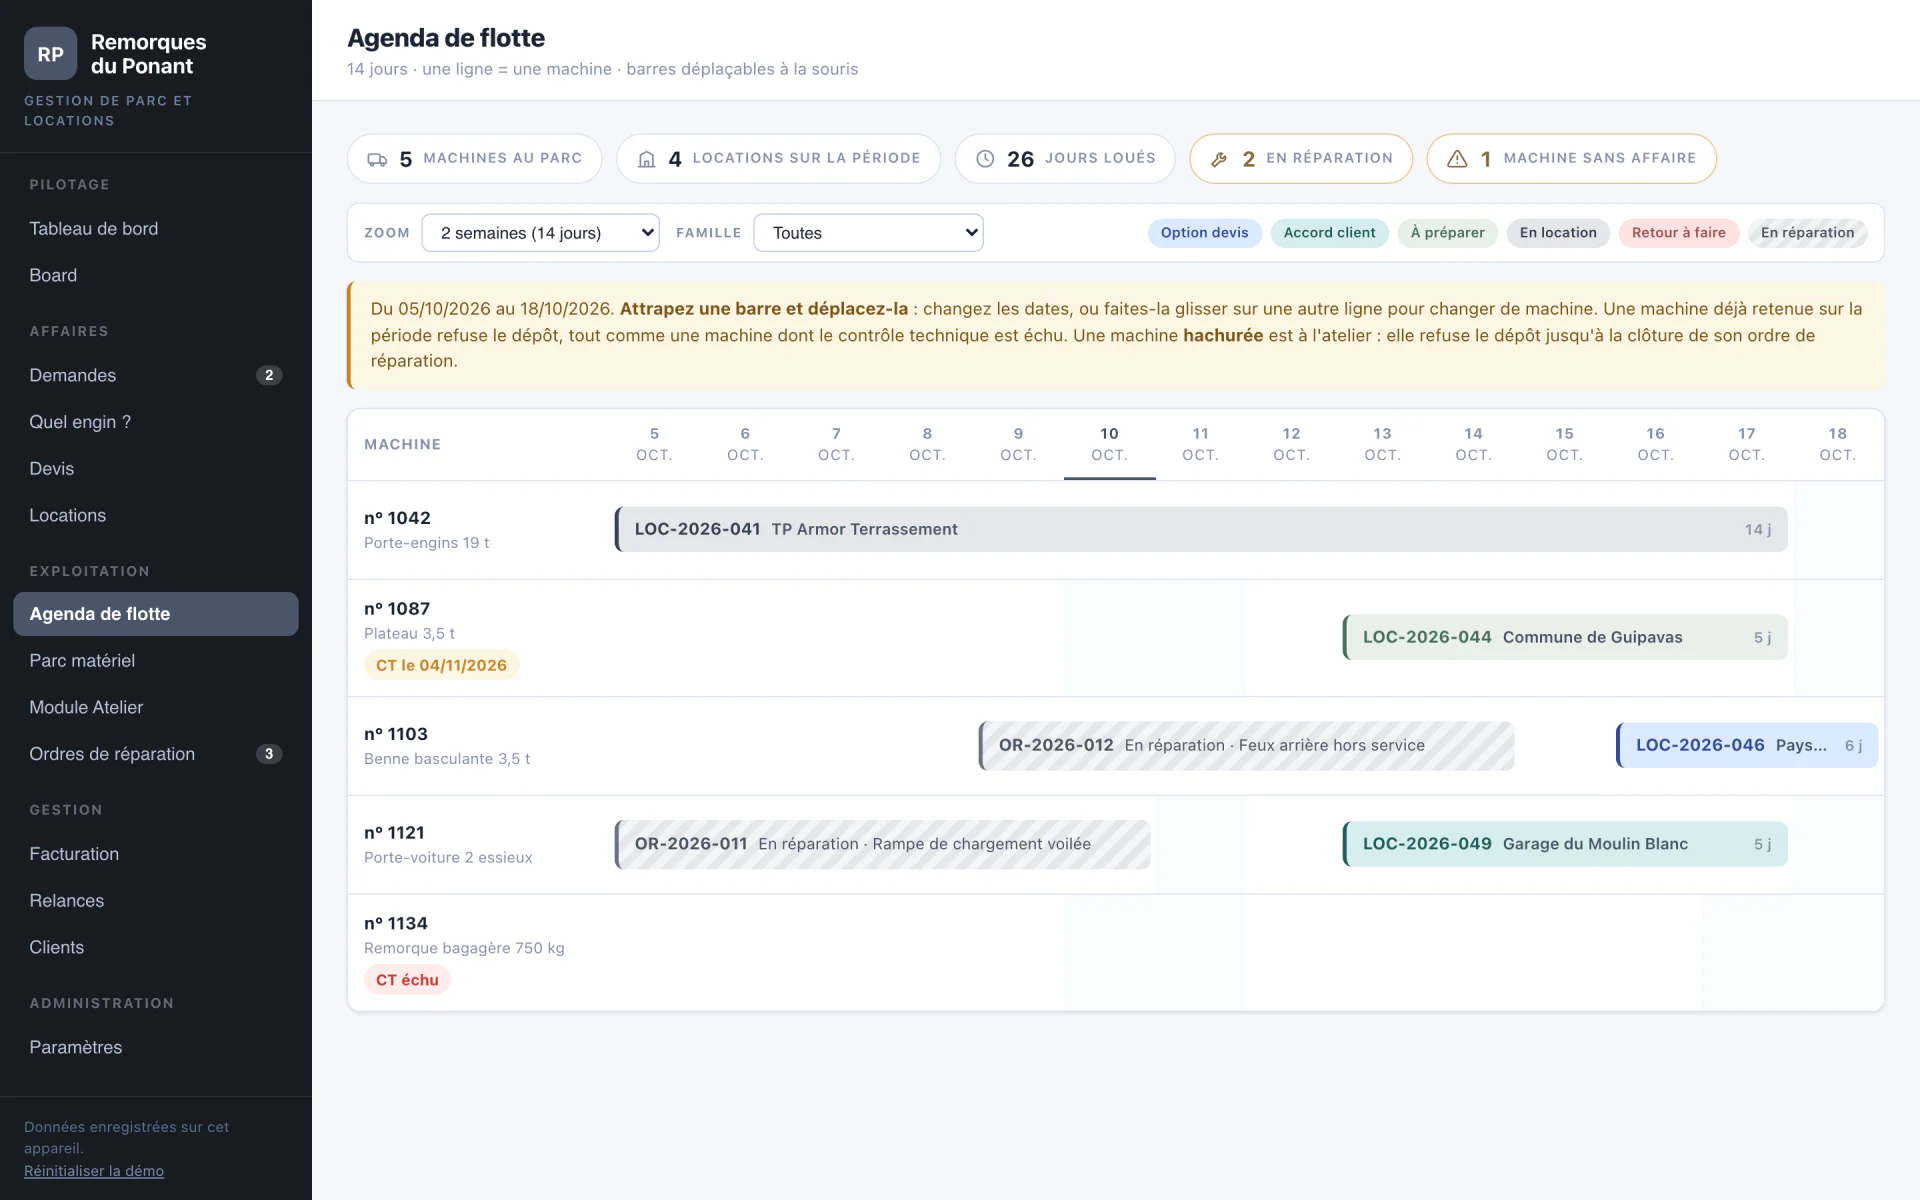The image size is (1920, 1200).
Task: Select LOC-2026-044 Commune de Guipavas bar
Action: click(x=1565, y=637)
